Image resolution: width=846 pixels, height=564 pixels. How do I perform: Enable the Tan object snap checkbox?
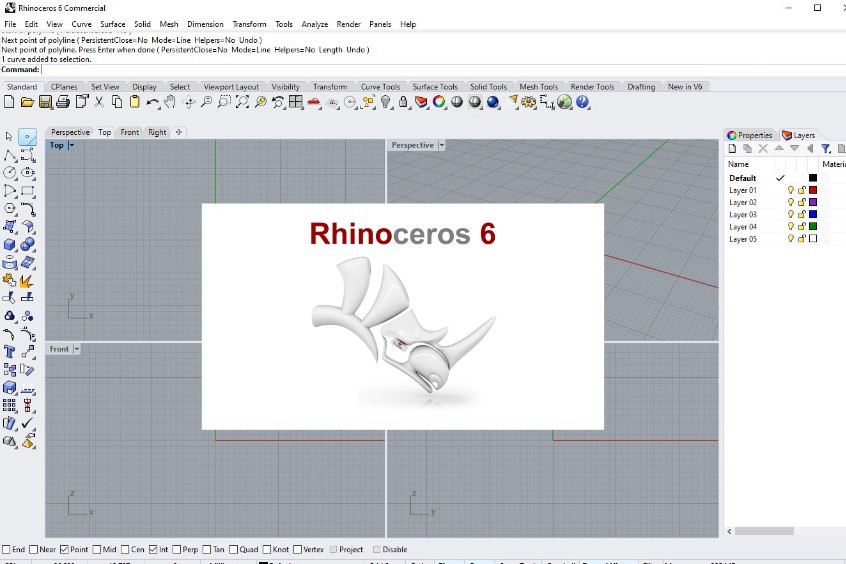tap(207, 549)
